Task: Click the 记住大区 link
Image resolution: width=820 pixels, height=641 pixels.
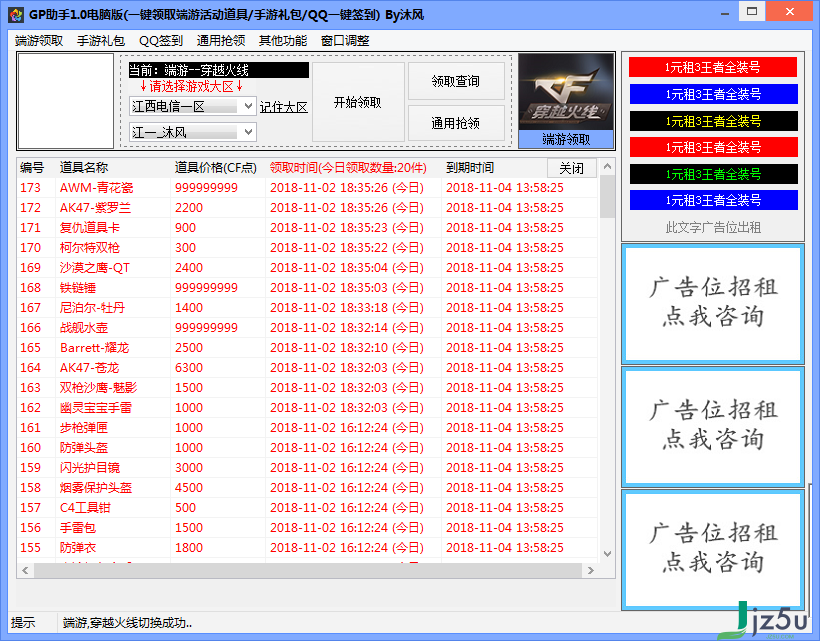Action: [x=283, y=107]
